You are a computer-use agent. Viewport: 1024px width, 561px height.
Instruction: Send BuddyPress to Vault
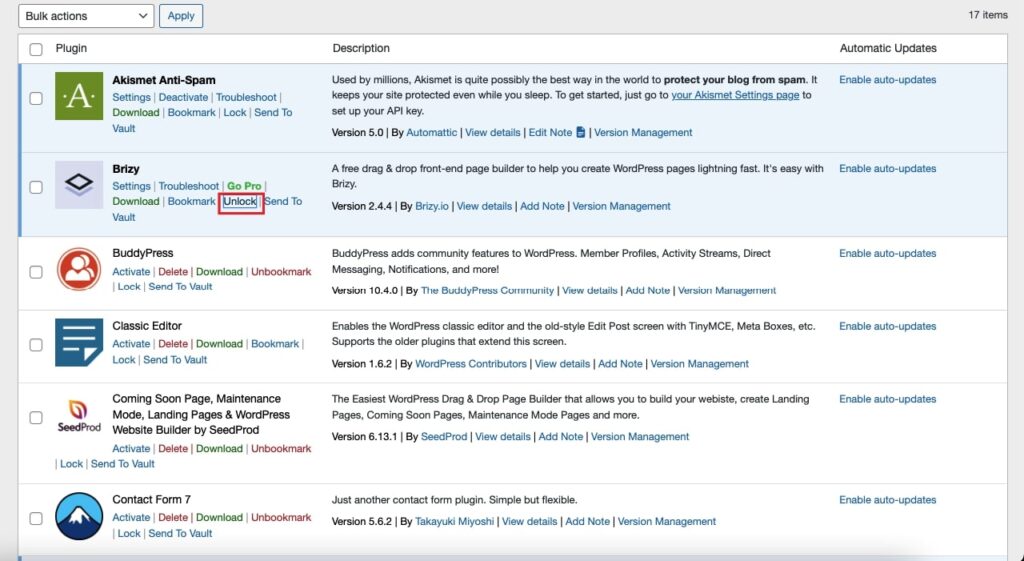point(180,286)
